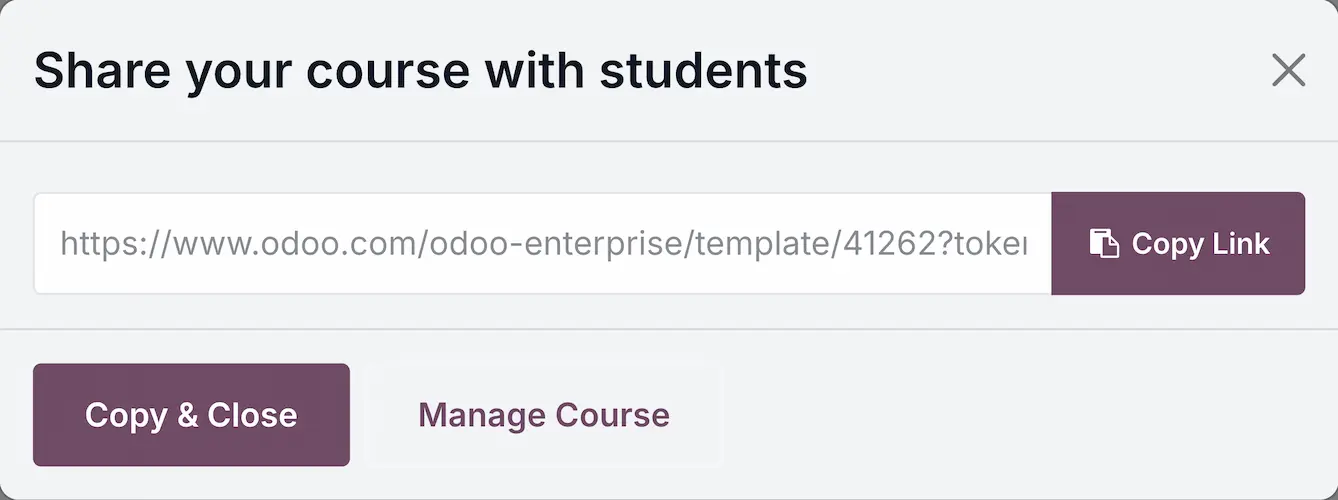The width and height of the screenshot is (1338, 500).
Task: Click the word 'students' in the header
Action: [x=703, y=71]
